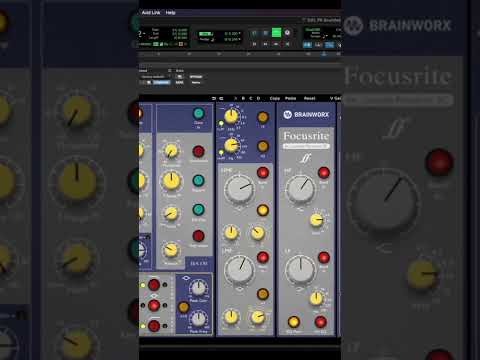
Task: Toggle orange button beside Peak knobs
Action: 184,307
